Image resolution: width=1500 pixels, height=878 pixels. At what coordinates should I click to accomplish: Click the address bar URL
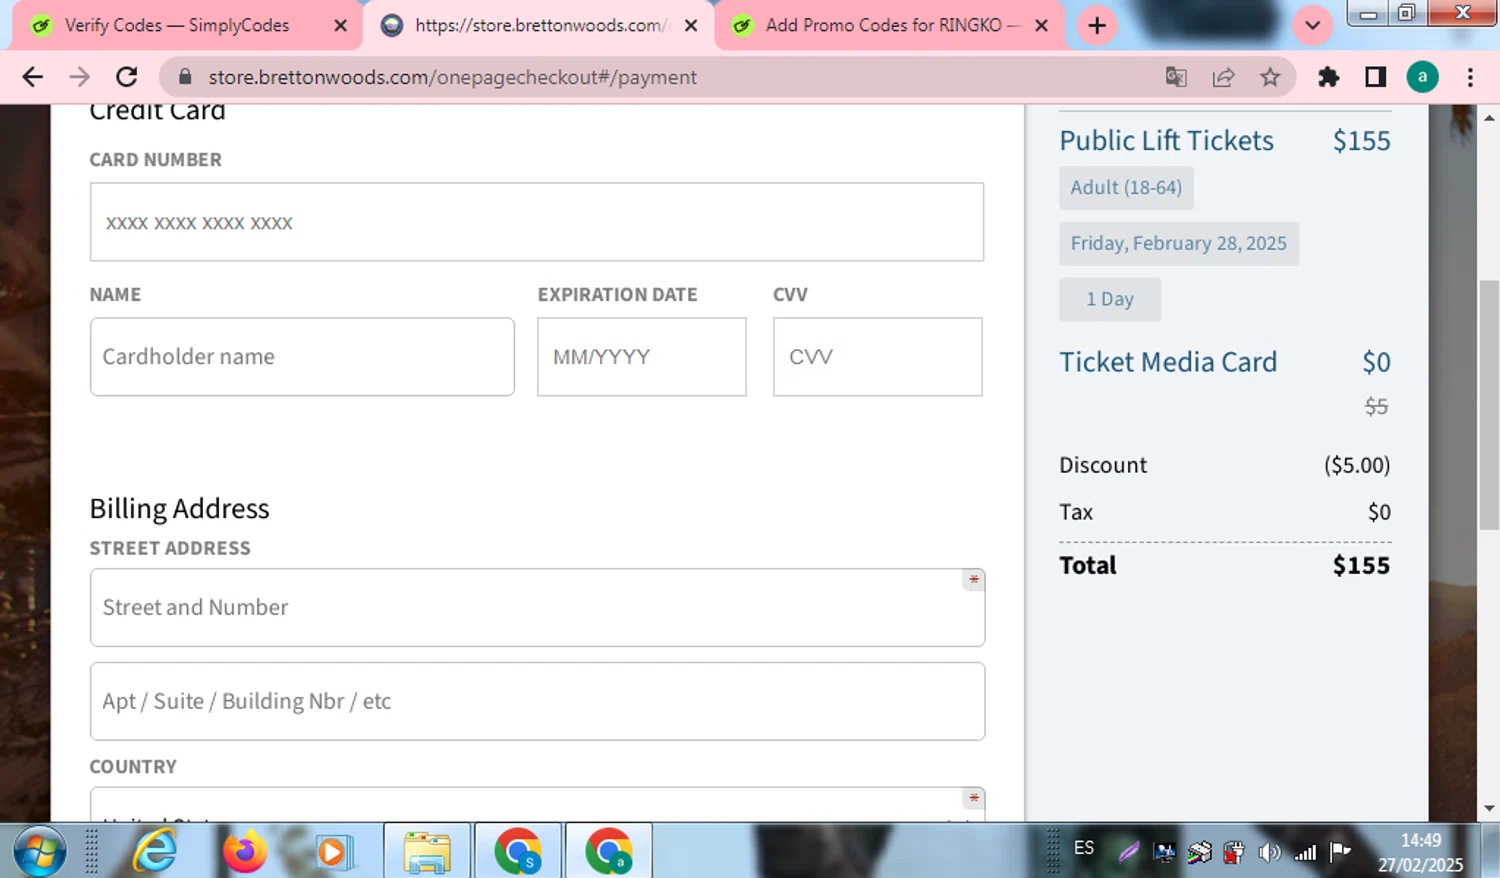coord(452,77)
